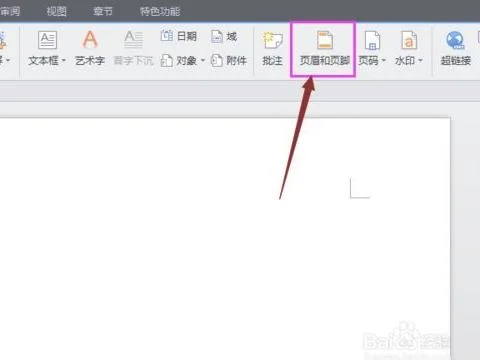Insert an 对象 object
This screenshot has height=360, width=480.
pyautogui.click(x=178, y=61)
